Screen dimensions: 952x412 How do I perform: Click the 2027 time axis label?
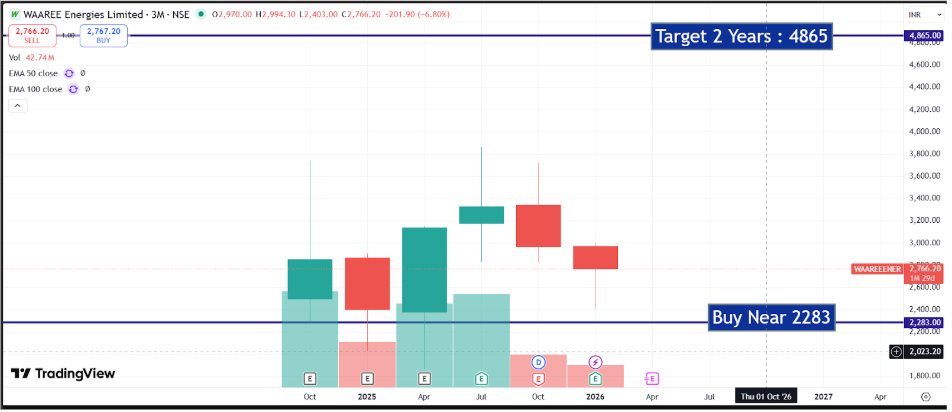coord(823,397)
